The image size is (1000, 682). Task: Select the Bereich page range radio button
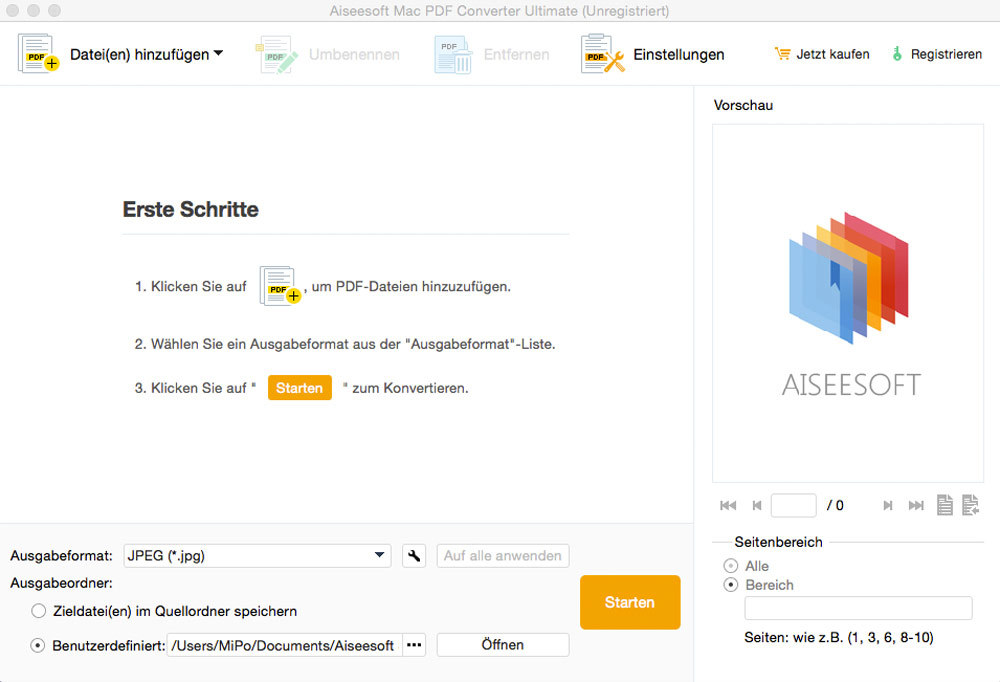(731, 585)
